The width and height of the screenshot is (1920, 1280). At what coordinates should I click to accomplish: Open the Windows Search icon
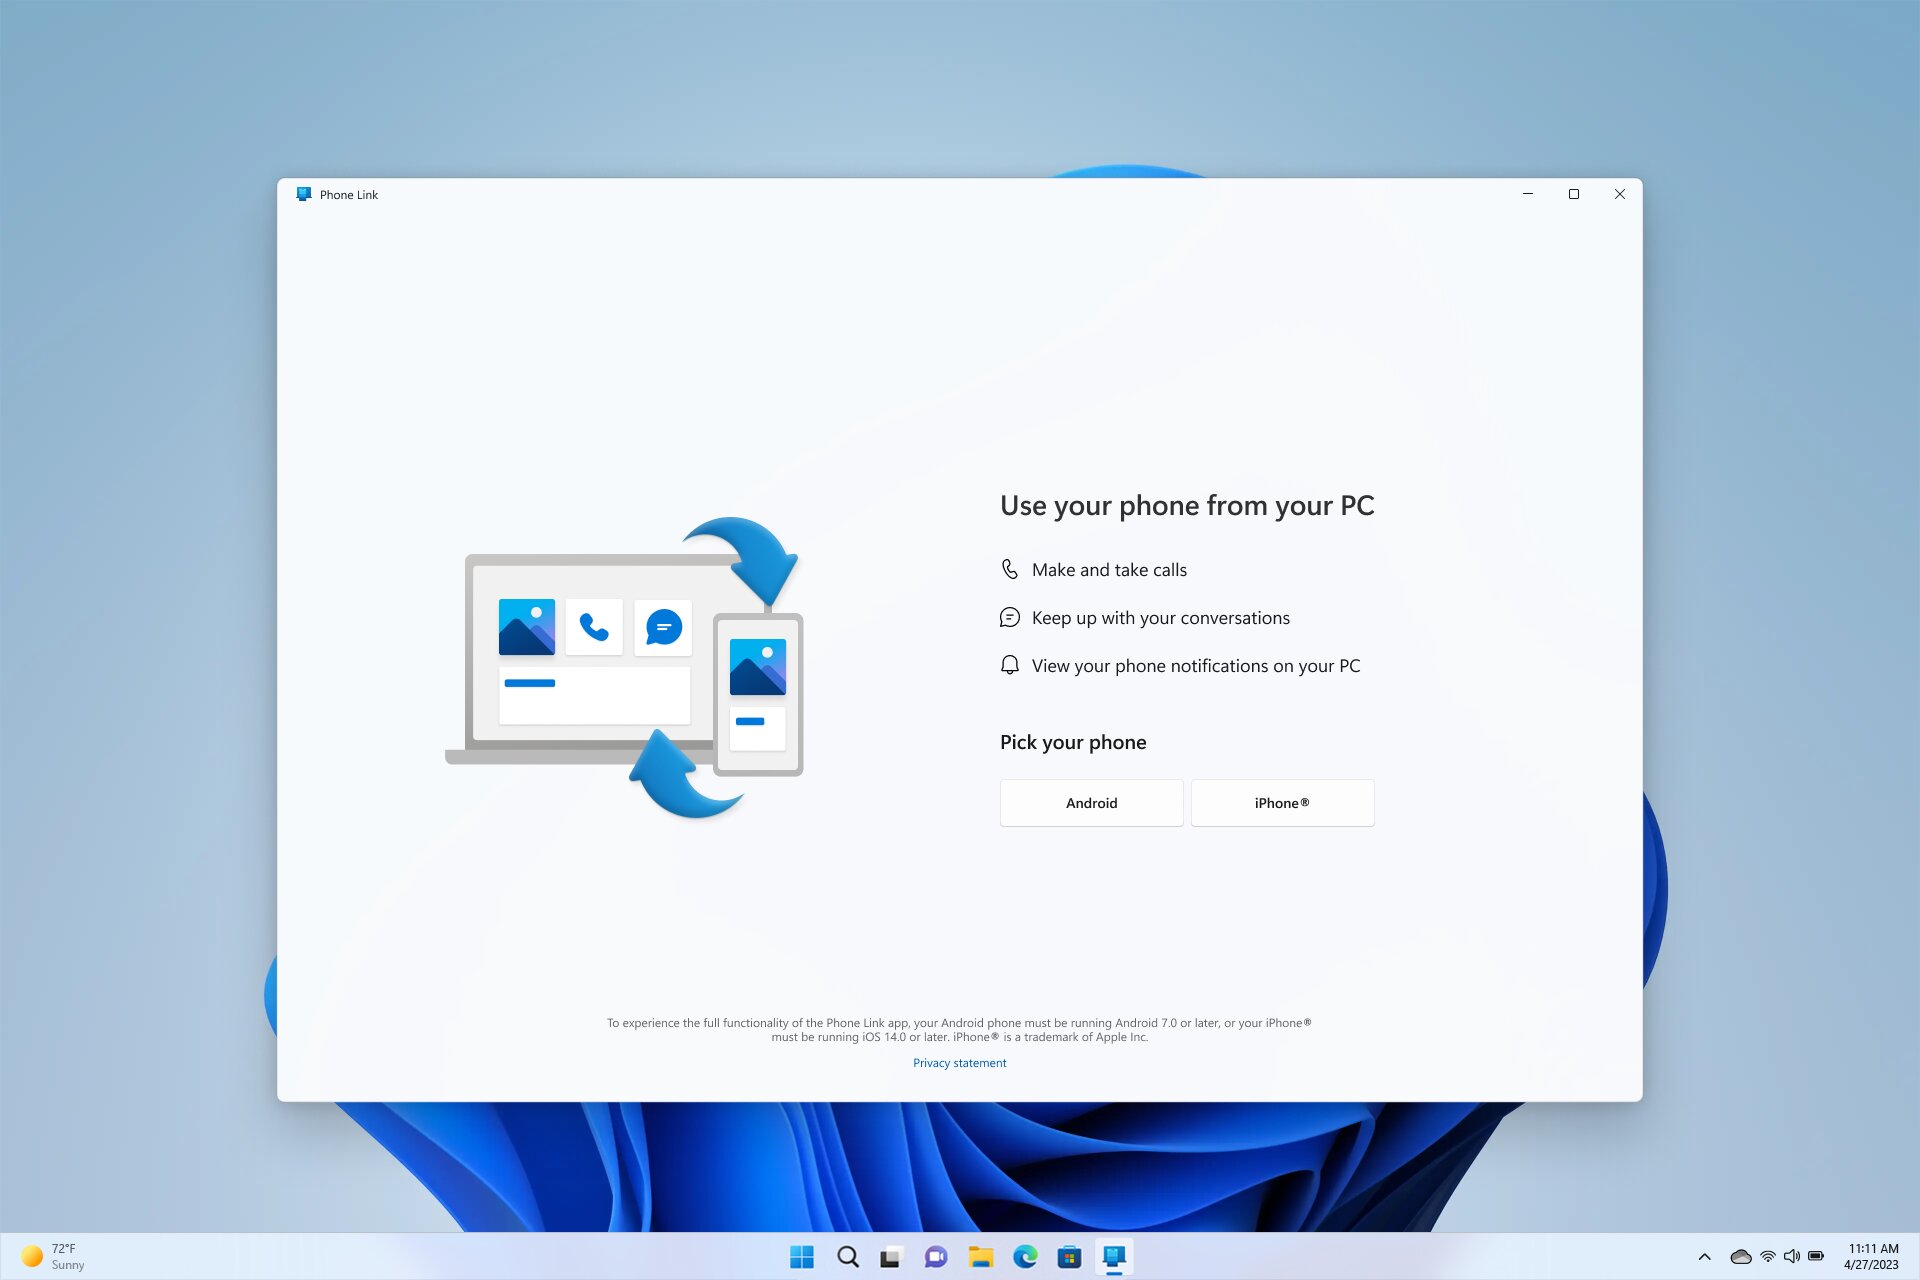click(849, 1256)
